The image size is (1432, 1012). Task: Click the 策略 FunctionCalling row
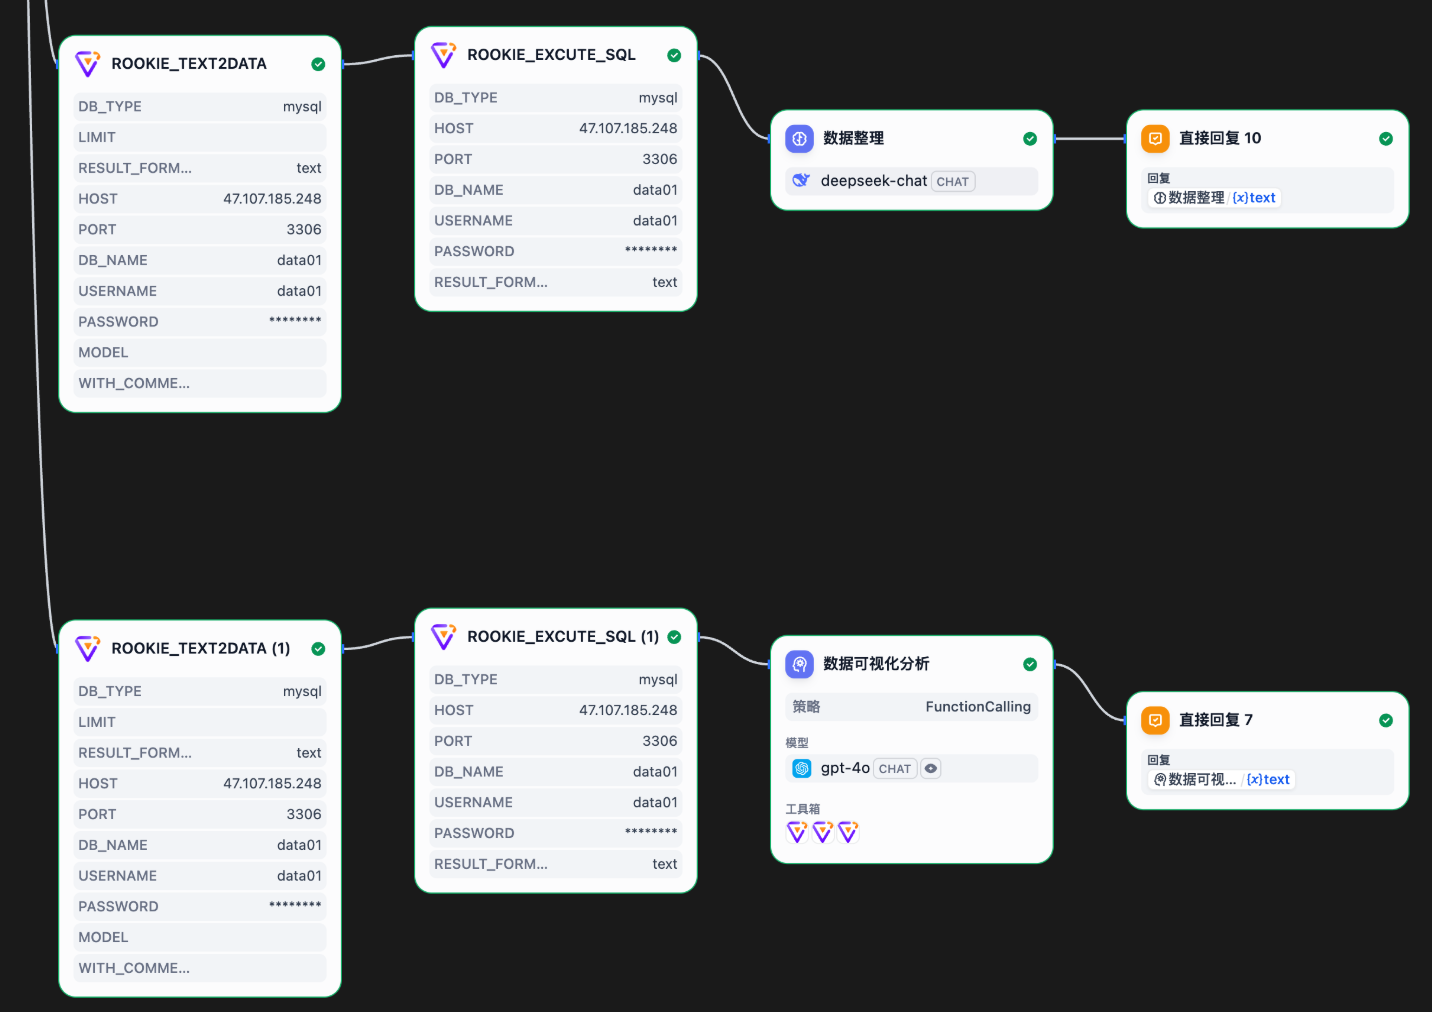coord(912,707)
